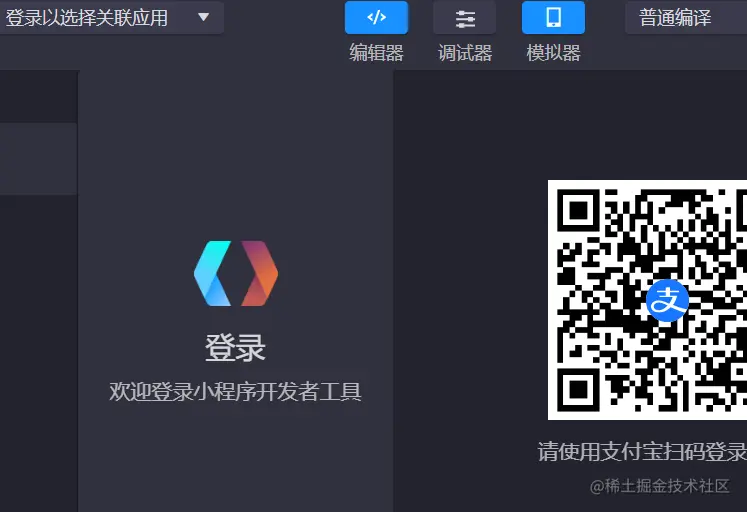Toggle the 模拟器 phone icon button
The image size is (747, 512).
(553, 18)
